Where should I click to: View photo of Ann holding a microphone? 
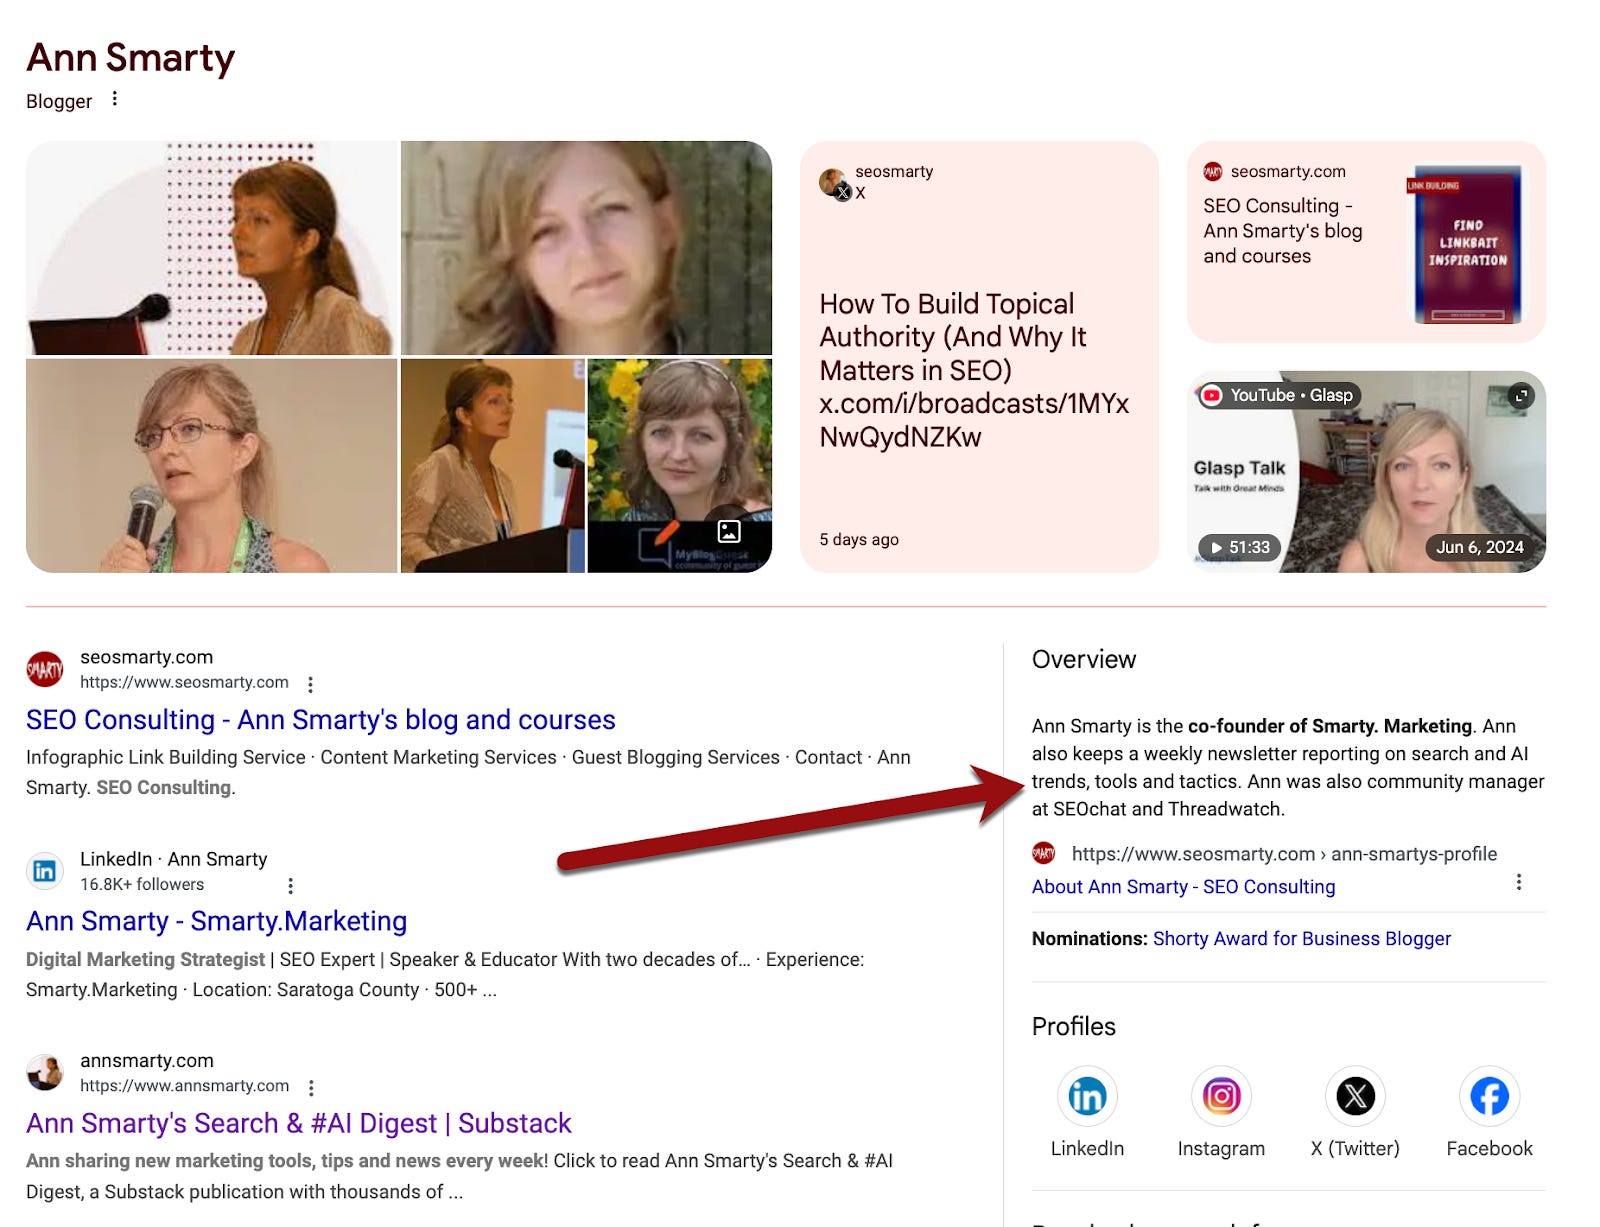point(212,466)
